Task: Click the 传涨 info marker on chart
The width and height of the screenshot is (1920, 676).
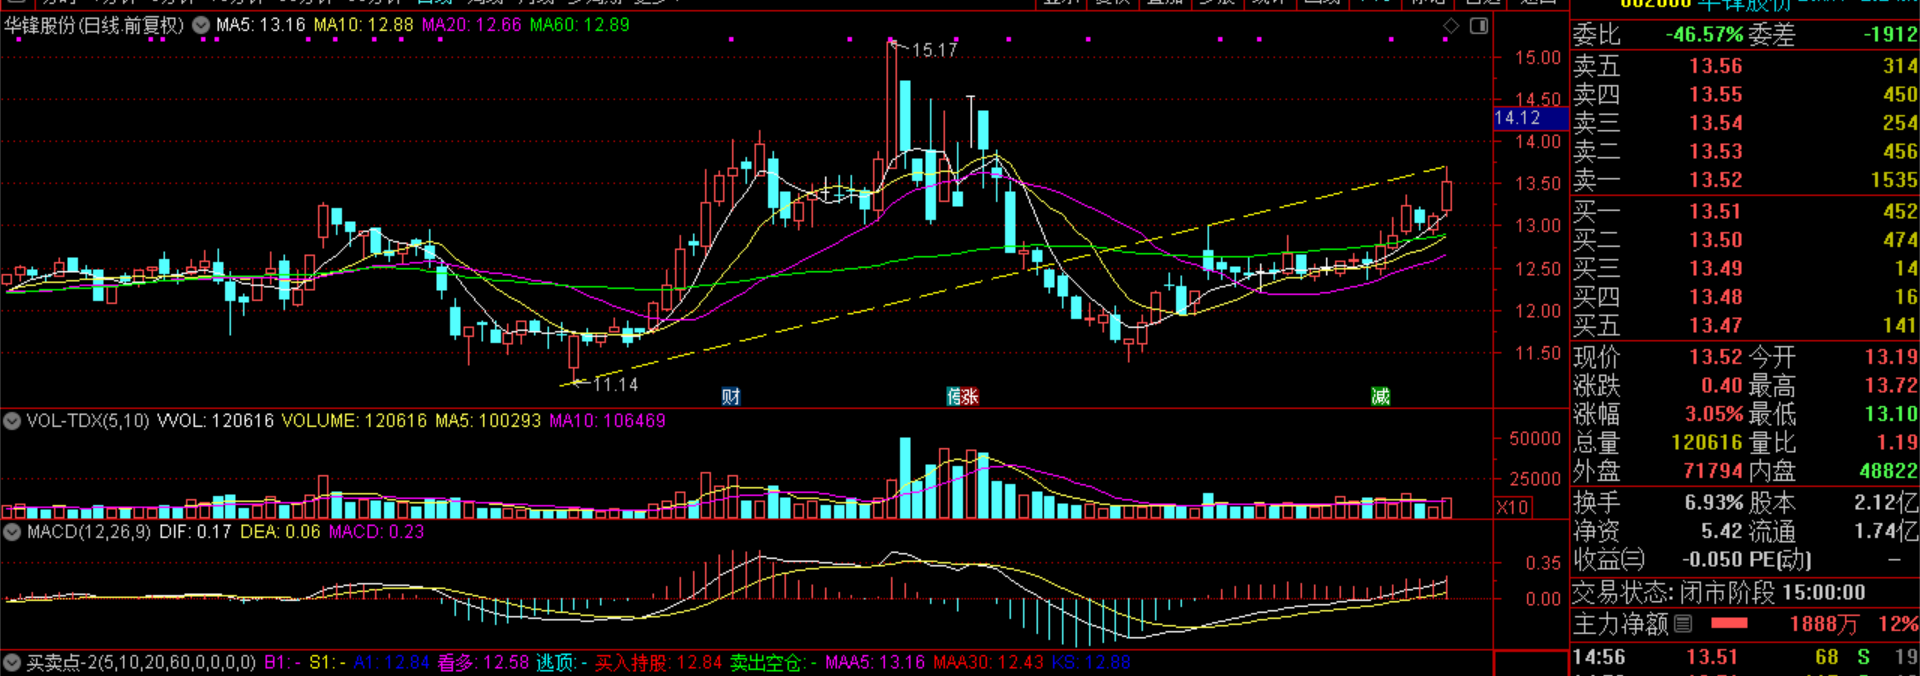Action: [962, 397]
